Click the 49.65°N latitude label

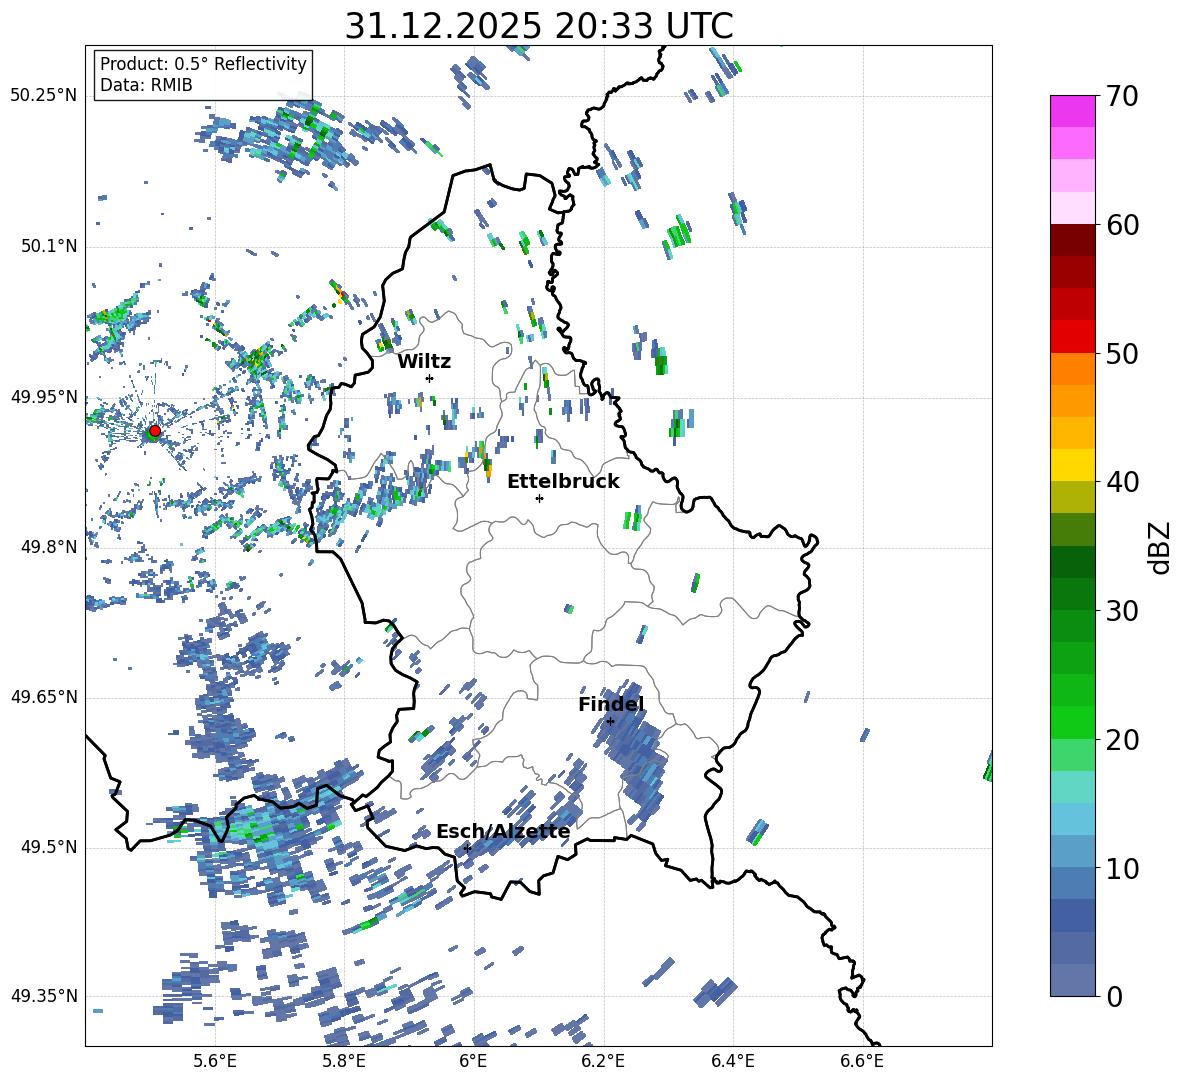pos(43,697)
